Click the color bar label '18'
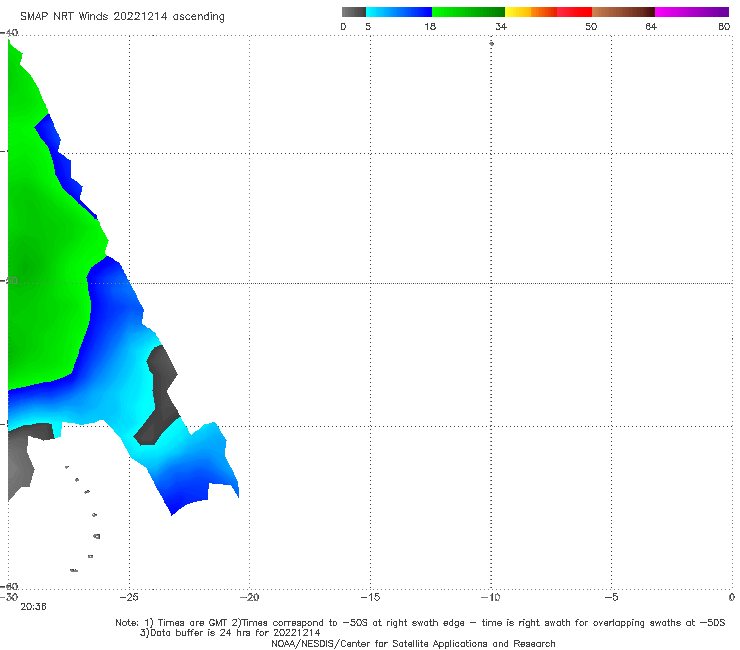Screen dimensions: 740x650 pyautogui.click(x=430, y=27)
